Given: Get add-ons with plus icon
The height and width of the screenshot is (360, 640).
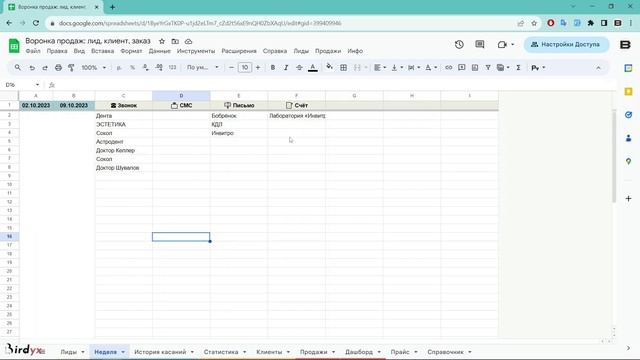Looking at the screenshot, I should click(629, 198).
